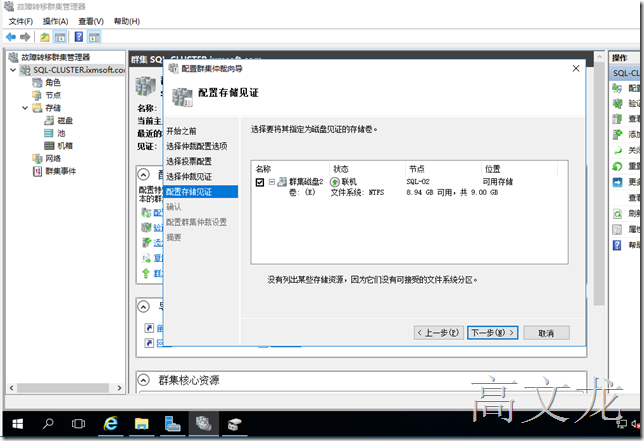
Task: Collapse the 存储 tree node chevron
Action: 25,108
